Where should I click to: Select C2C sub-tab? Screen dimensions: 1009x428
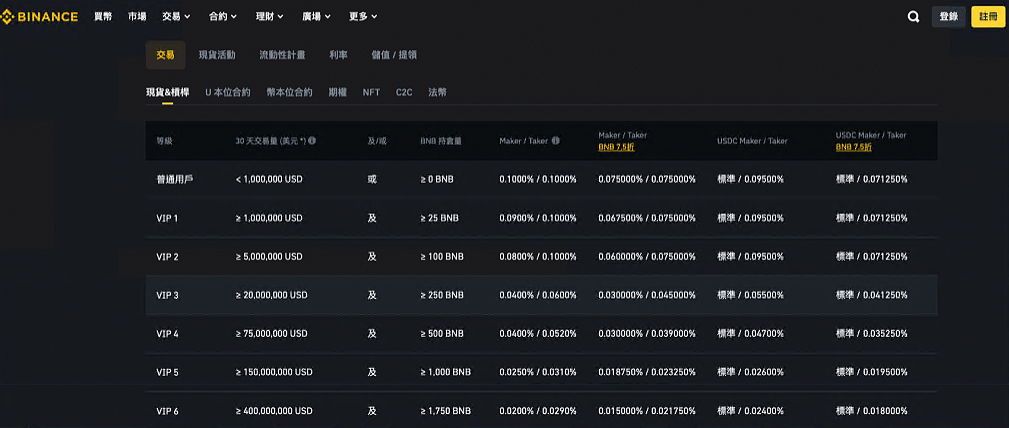(404, 93)
